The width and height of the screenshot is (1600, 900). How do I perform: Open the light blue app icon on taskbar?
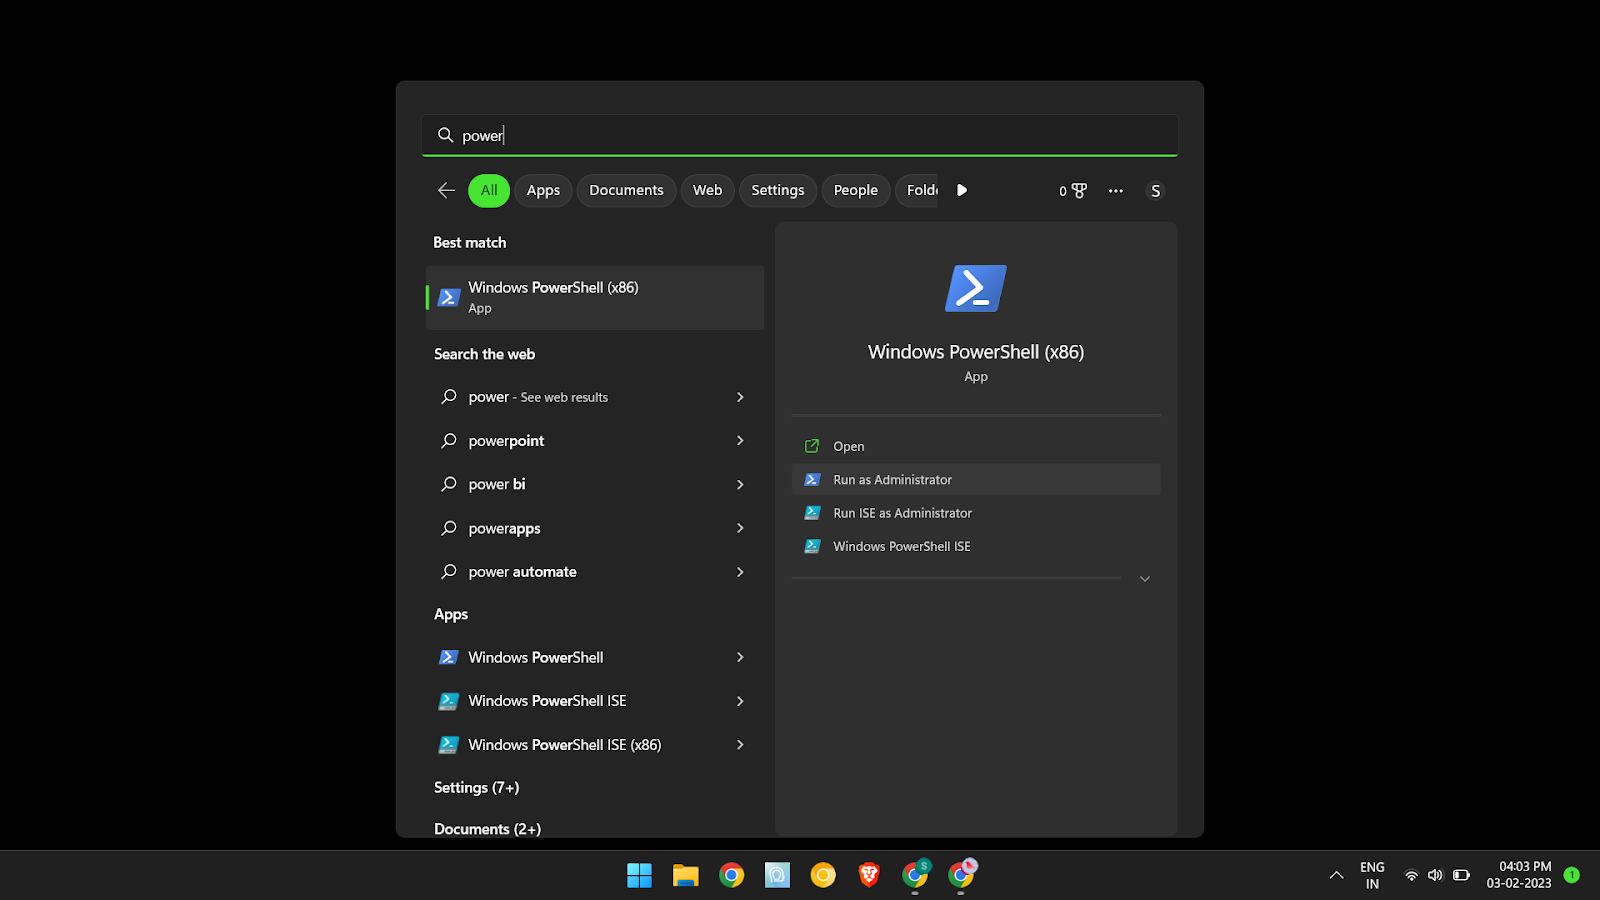click(777, 875)
